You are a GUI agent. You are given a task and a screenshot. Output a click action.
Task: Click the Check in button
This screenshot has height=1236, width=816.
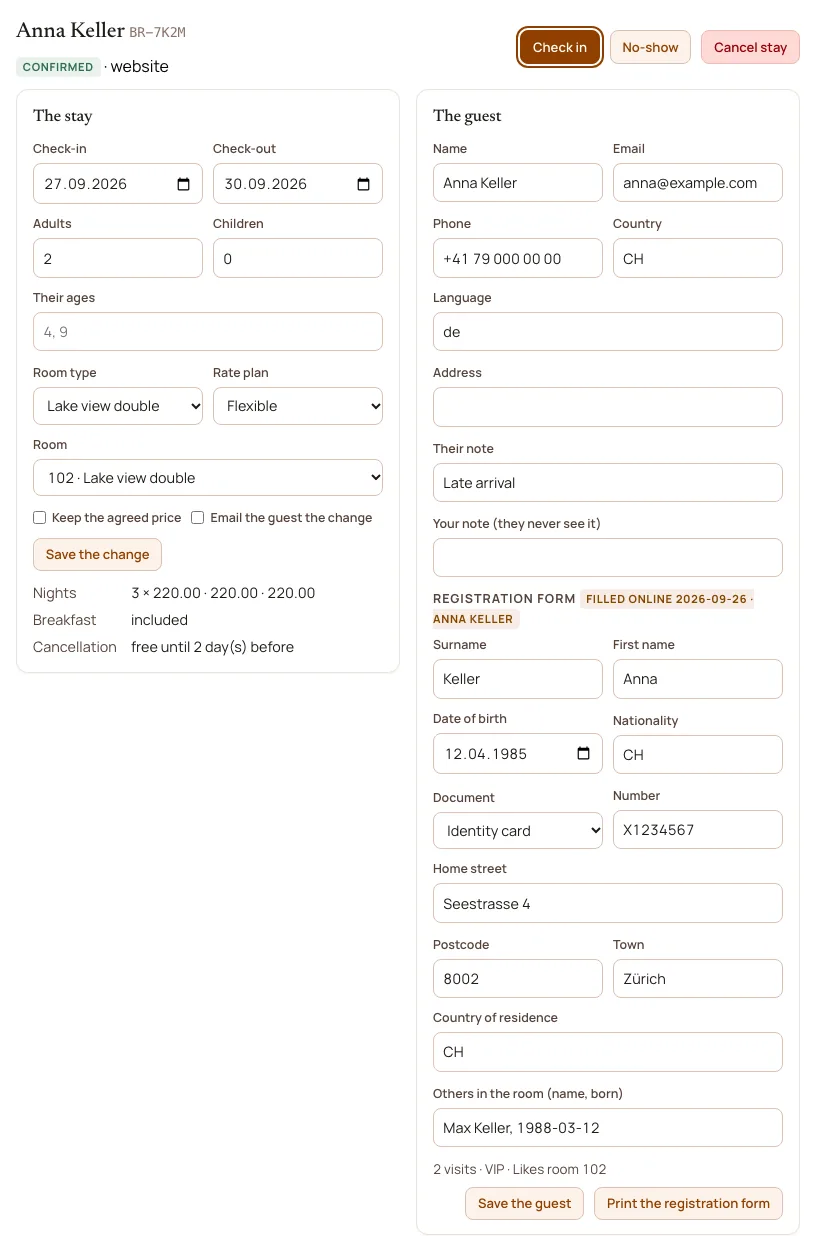(560, 47)
